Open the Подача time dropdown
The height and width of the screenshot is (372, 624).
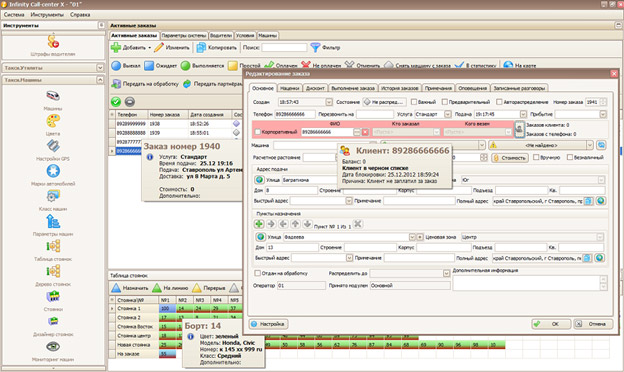click(x=523, y=114)
